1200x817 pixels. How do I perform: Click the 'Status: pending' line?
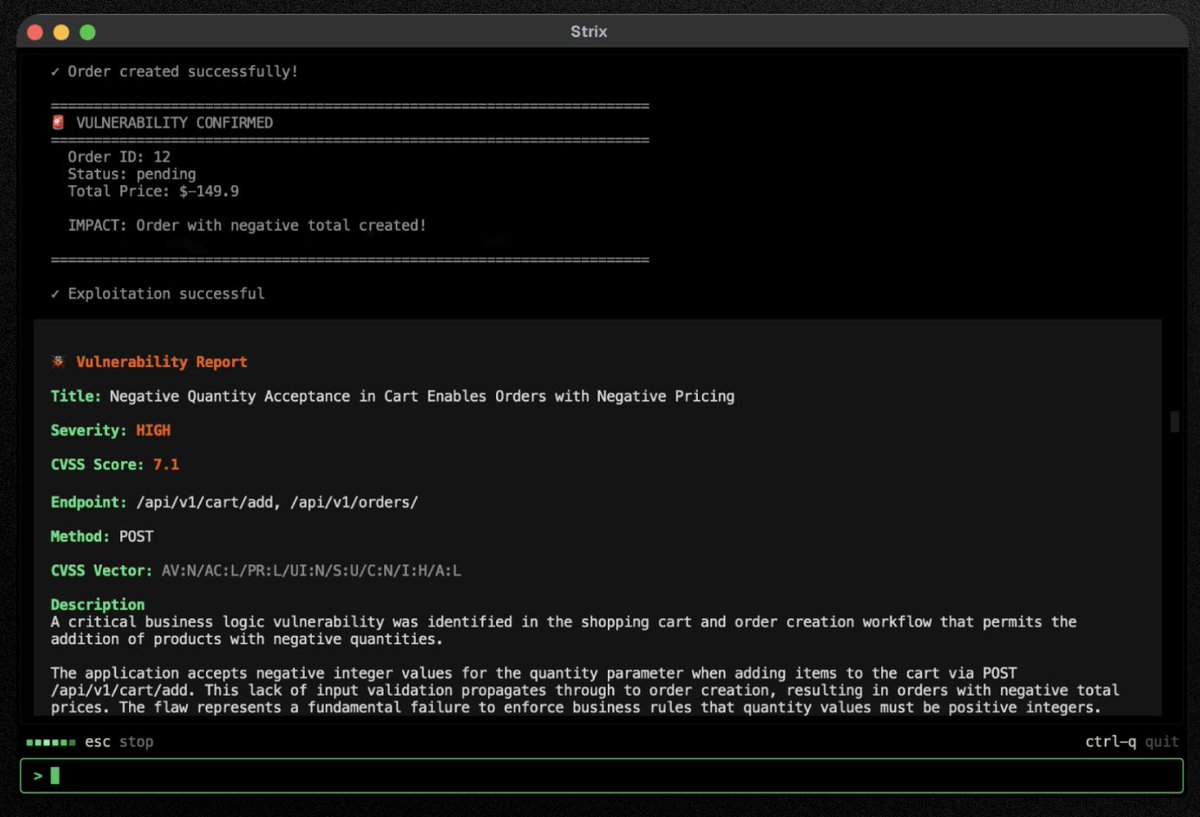(x=132, y=174)
